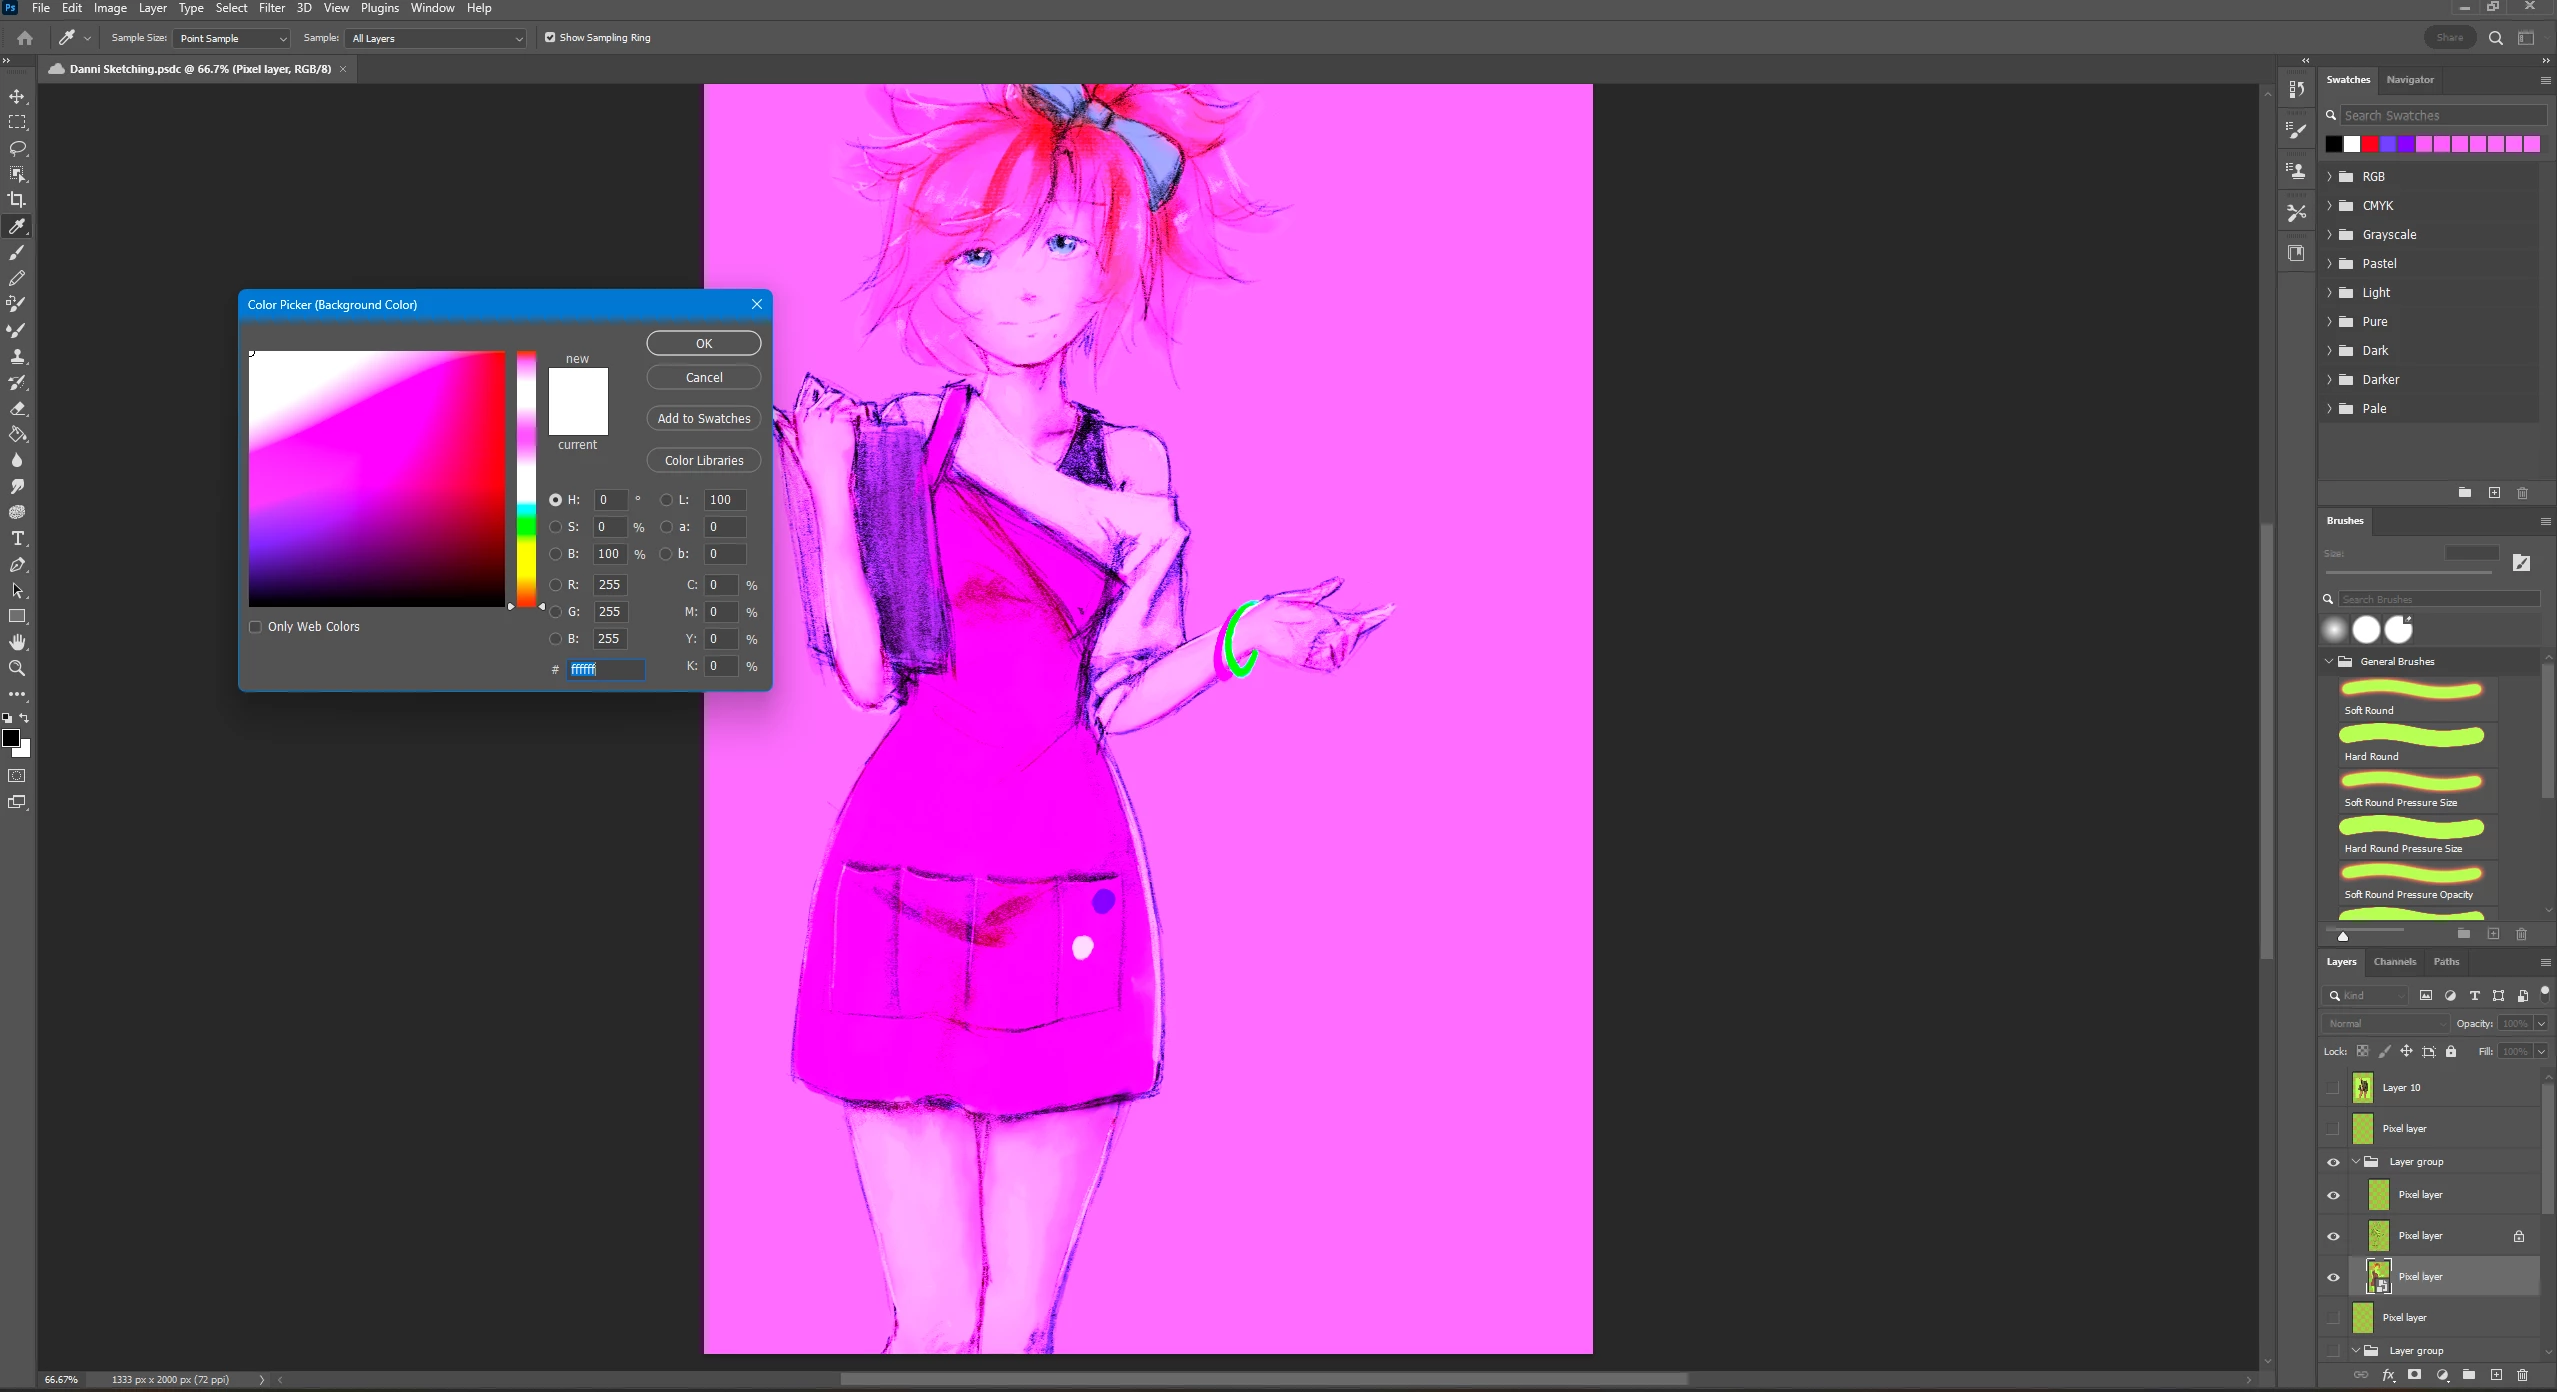This screenshot has width=2557, height=1392.
Task: Select the S saturation radio button
Action: tap(556, 527)
